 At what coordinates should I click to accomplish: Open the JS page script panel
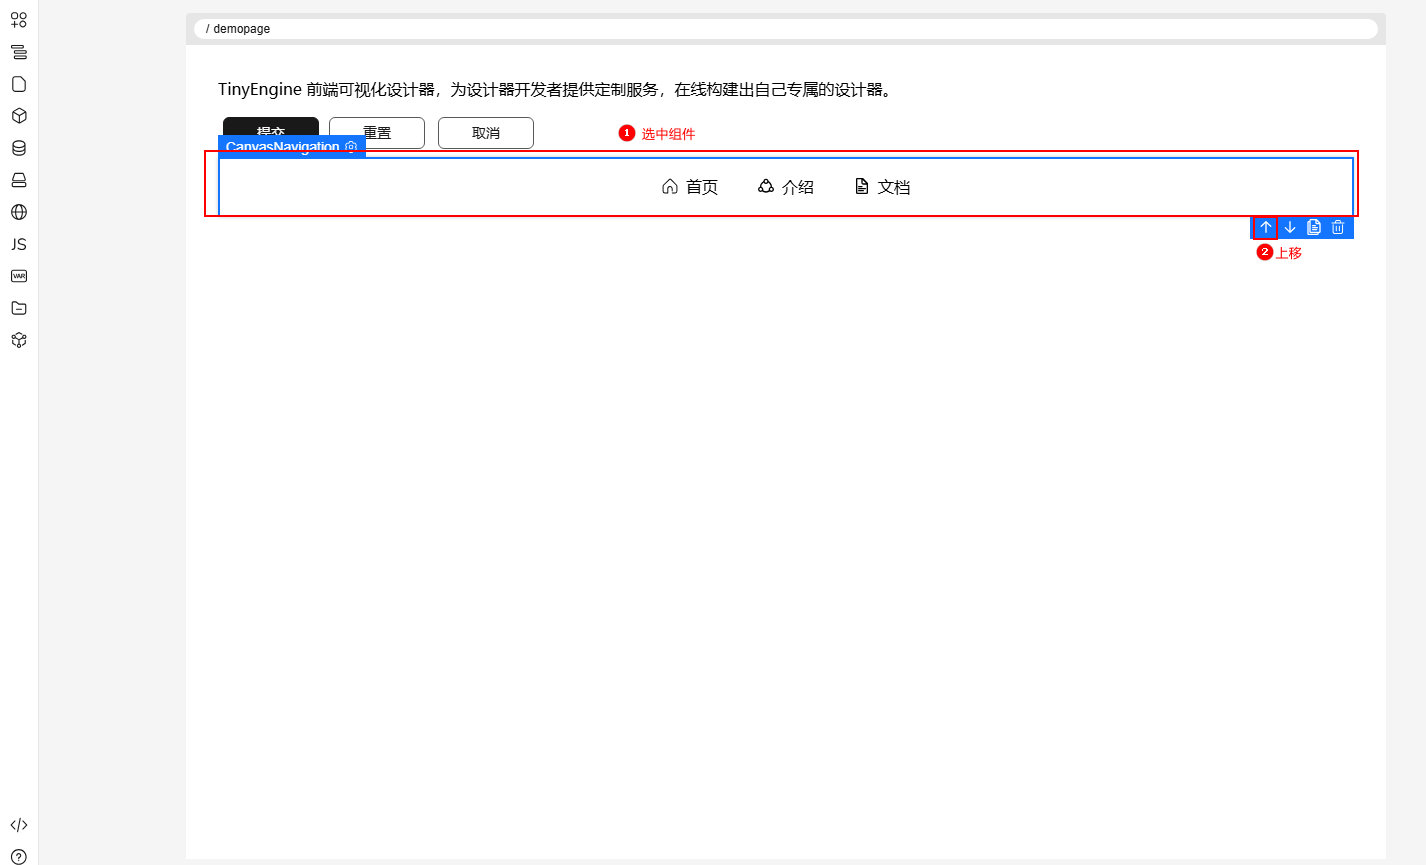19,244
